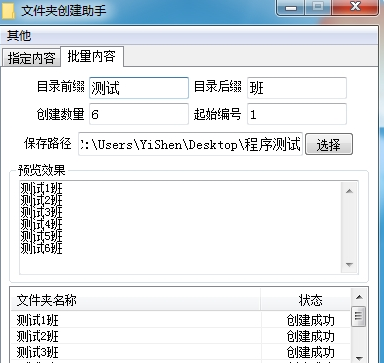The width and height of the screenshot is (384, 363).
Task: Click the results list scrollbar up arrow
Action: pyautogui.click(x=359, y=297)
